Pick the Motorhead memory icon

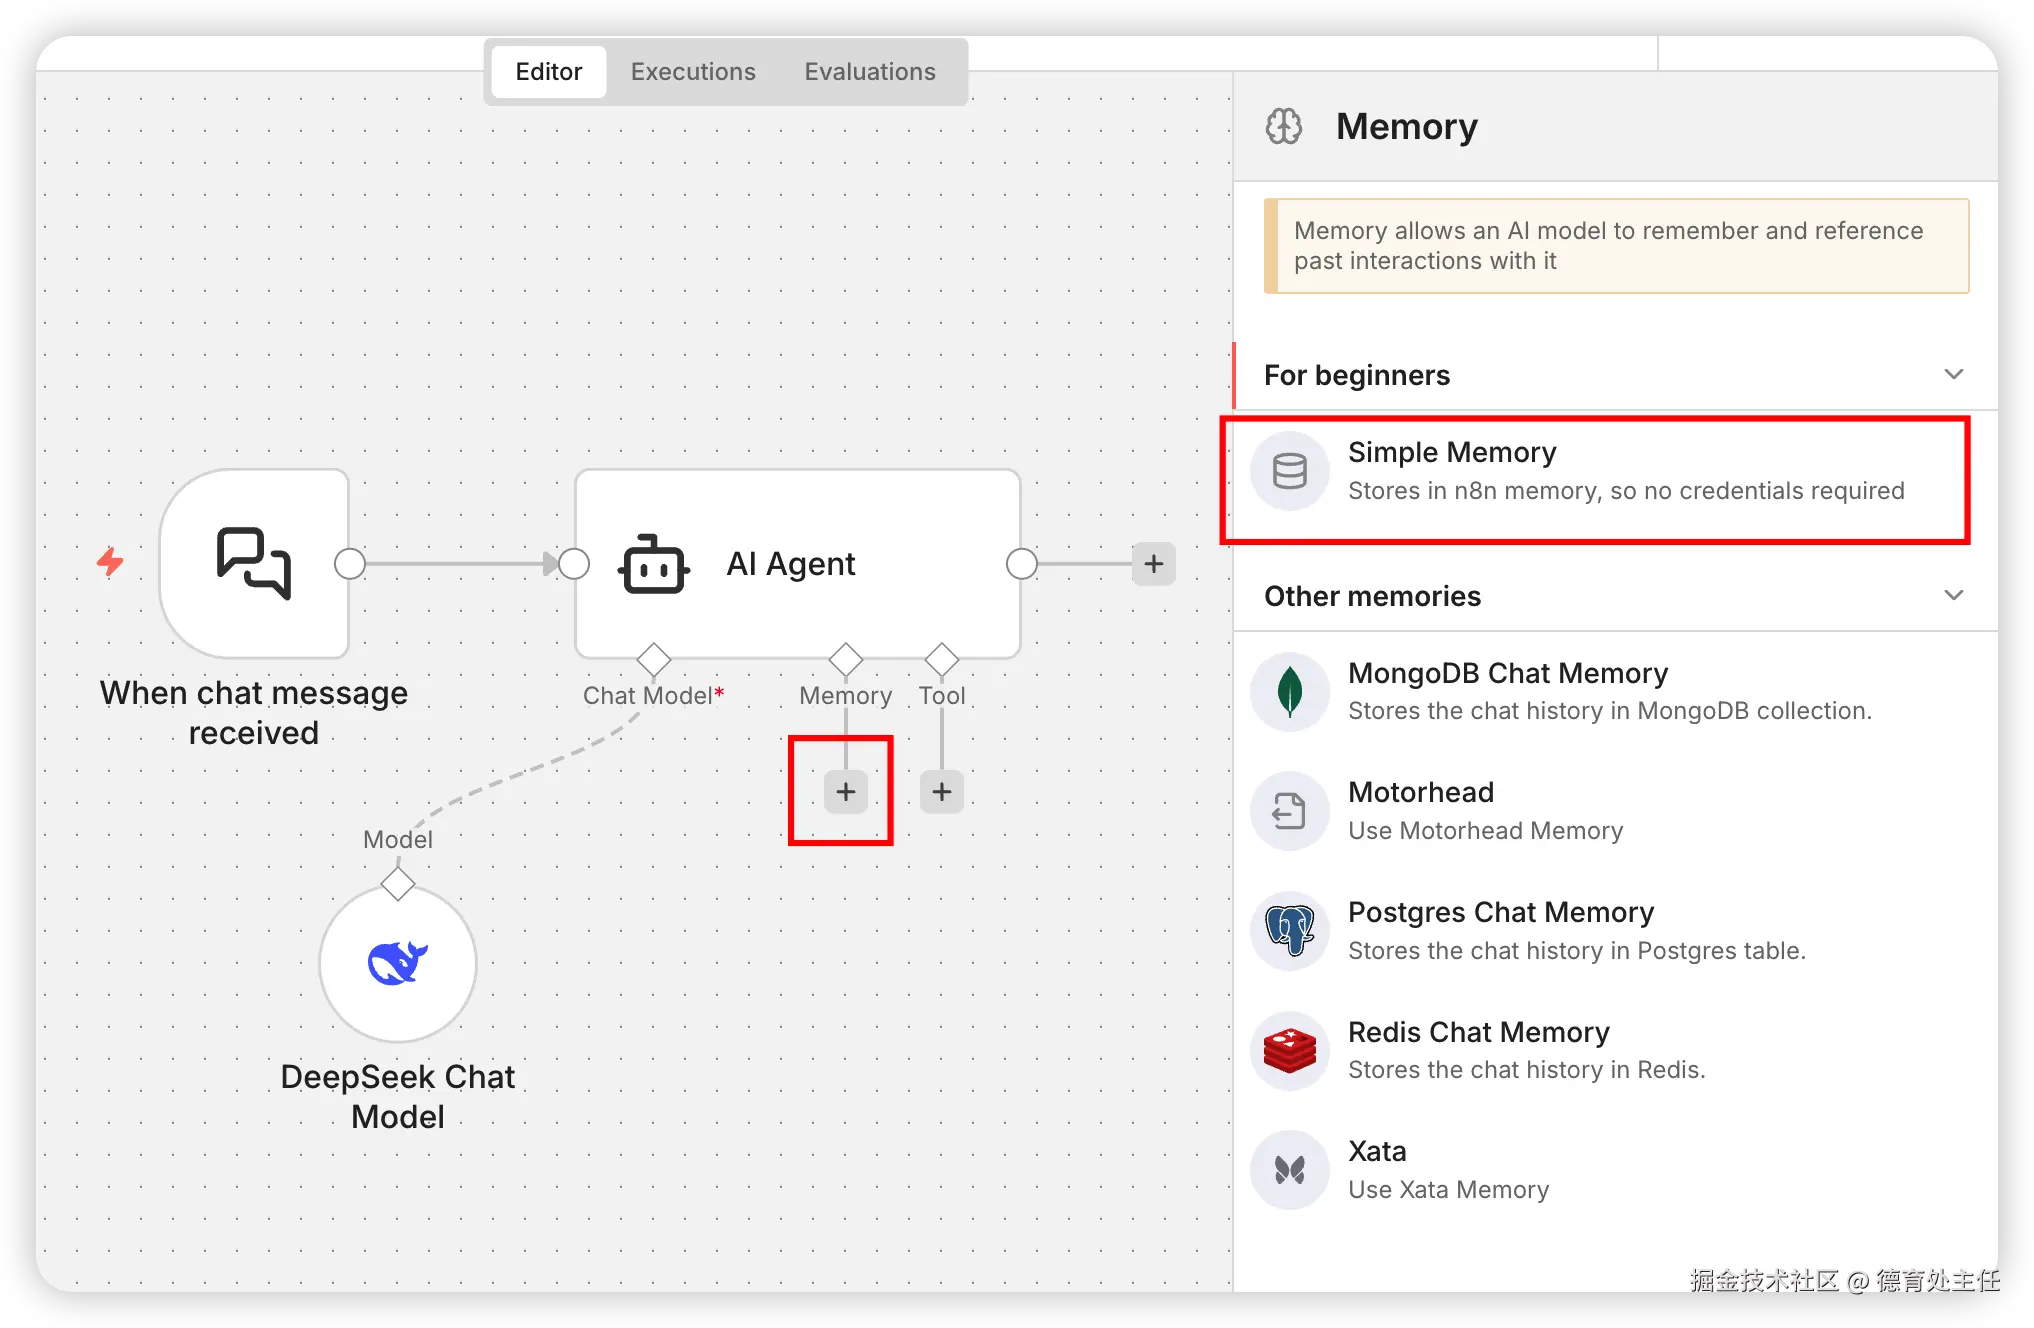pos(1289,811)
